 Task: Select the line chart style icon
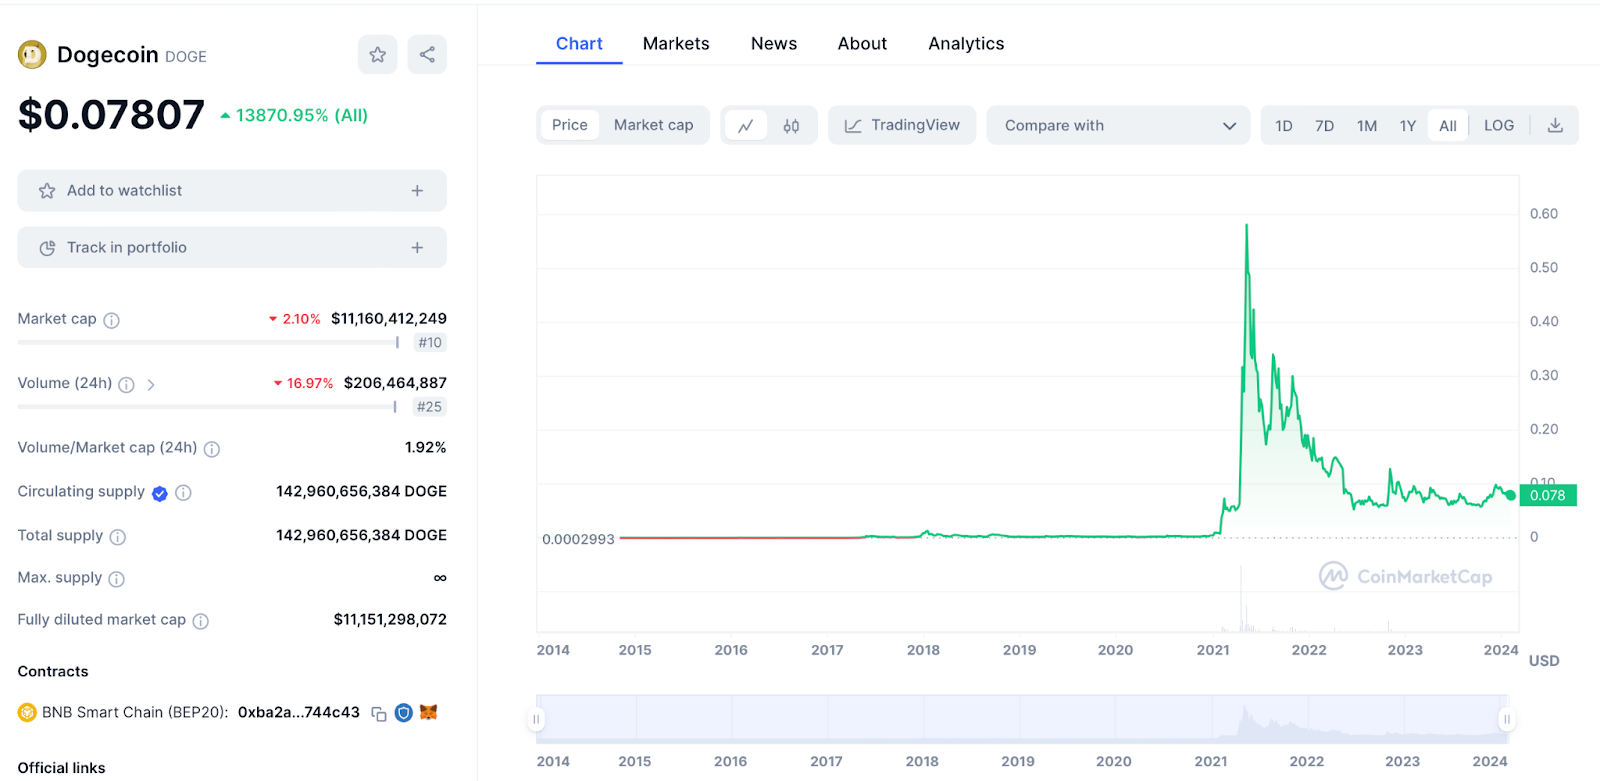coord(746,126)
